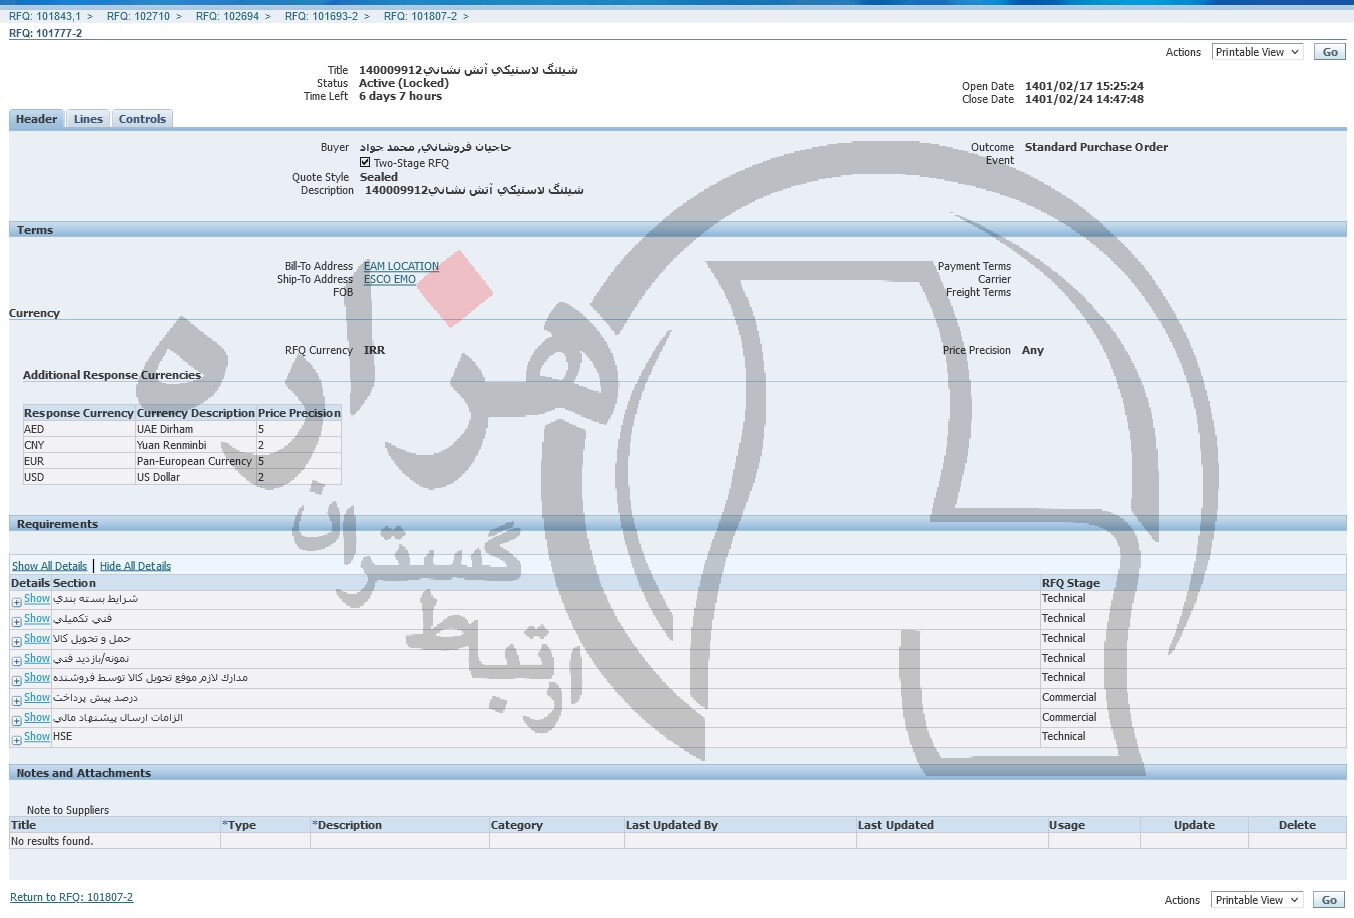Open the bottom Actions Printable View dropdown
The image size is (1354, 918).
pyautogui.click(x=1256, y=900)
